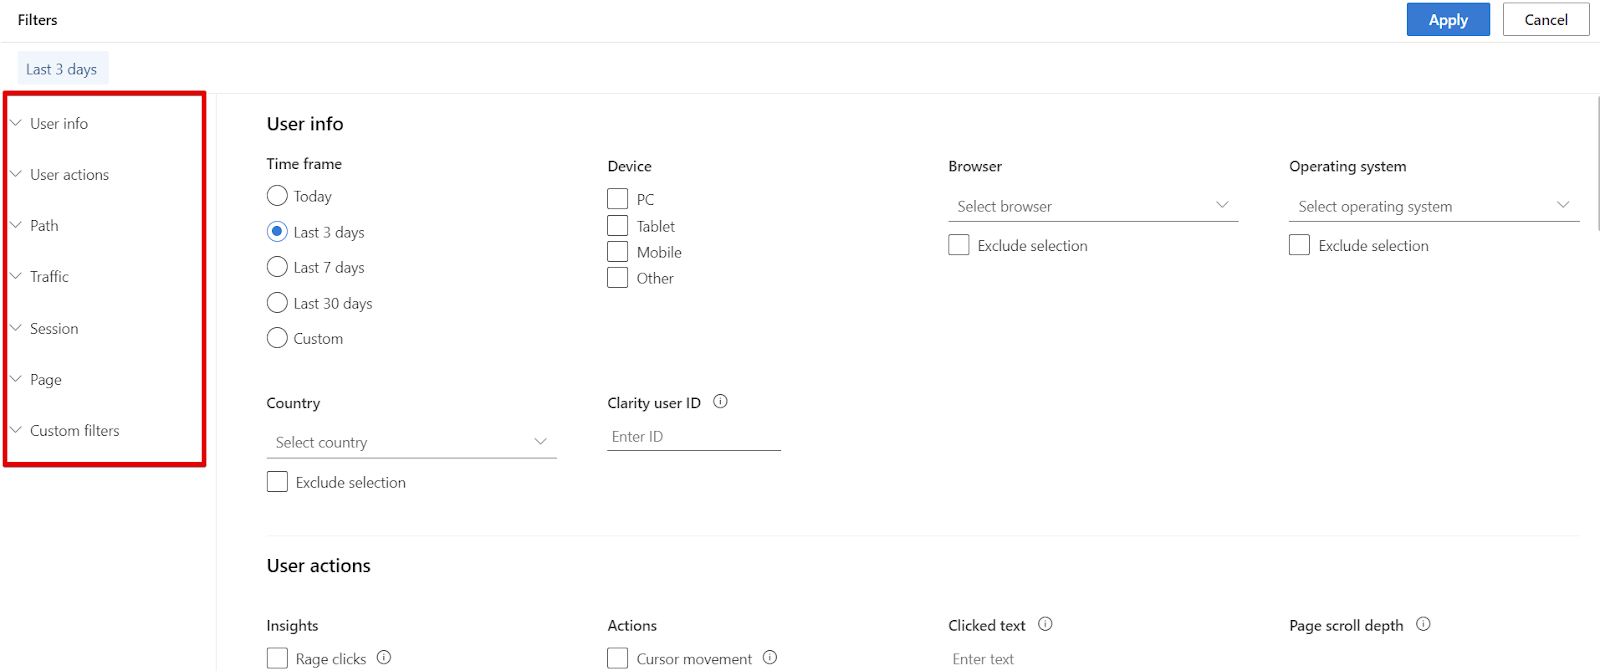Image resolution: width=1600 pixels, height=671 pixels.
Task: Jump to User info section
Action: pyautogui.click(x=59, y=123)
